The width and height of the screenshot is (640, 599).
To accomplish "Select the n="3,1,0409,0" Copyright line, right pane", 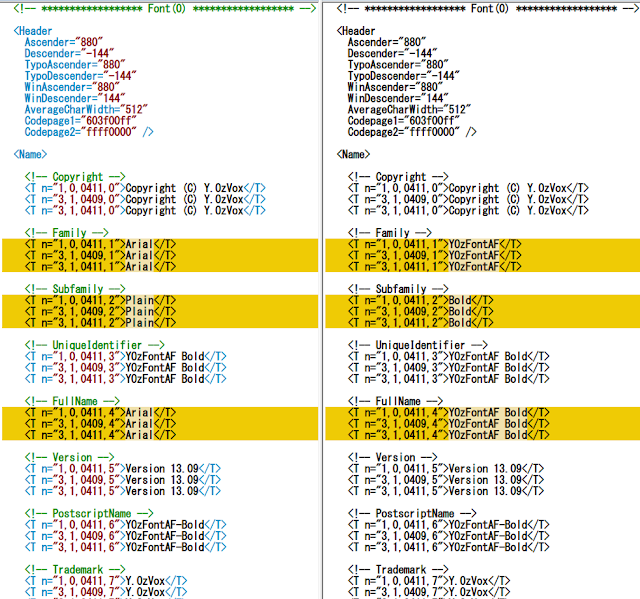I will 468,200.
